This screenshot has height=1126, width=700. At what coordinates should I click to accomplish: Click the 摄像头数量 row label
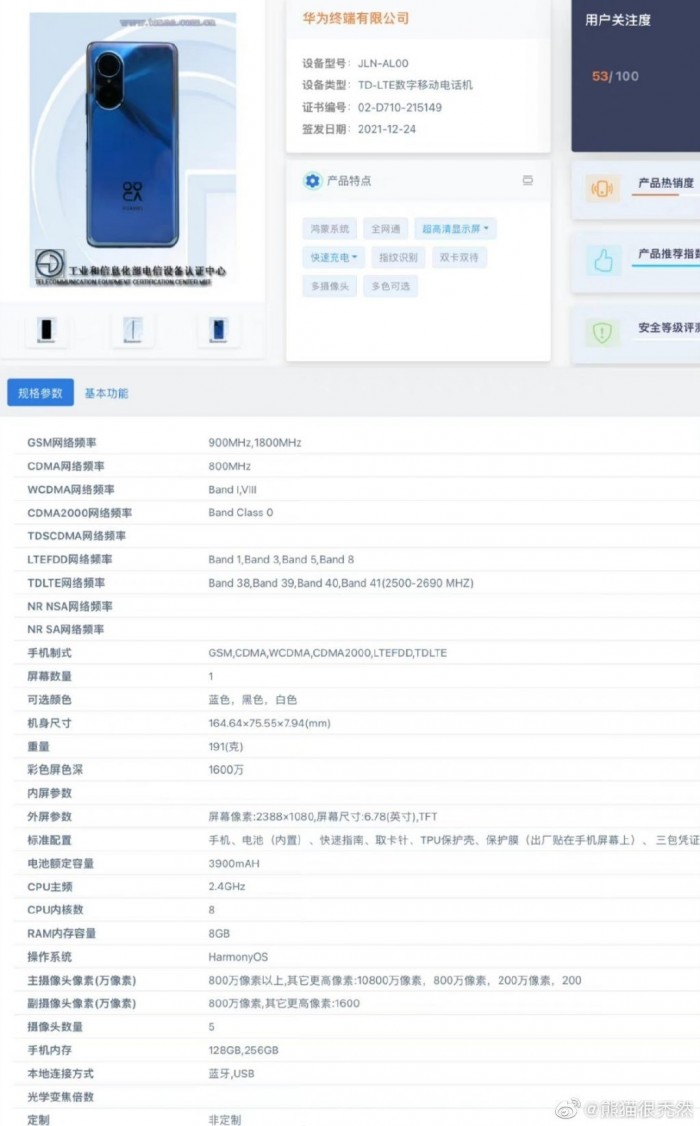point(55,1026)
